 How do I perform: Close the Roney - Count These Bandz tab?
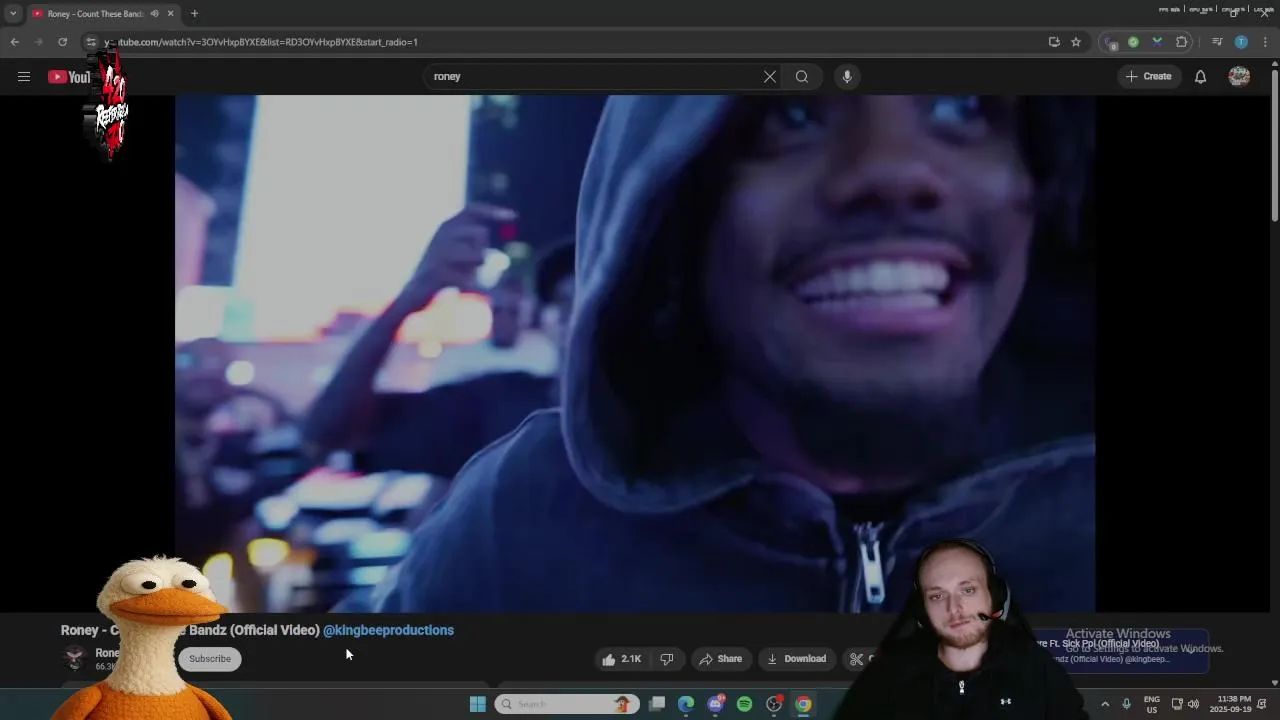(x=171, y=14)
